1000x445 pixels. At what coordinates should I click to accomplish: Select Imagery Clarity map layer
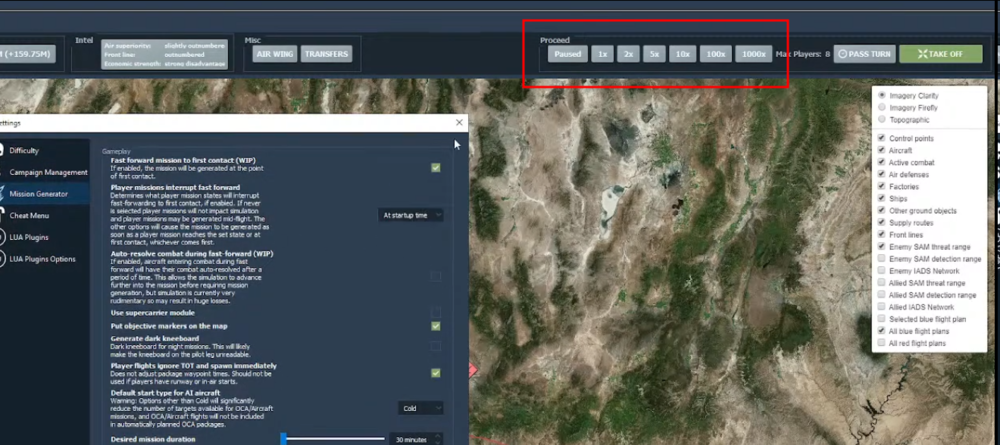tap(882, 95)
